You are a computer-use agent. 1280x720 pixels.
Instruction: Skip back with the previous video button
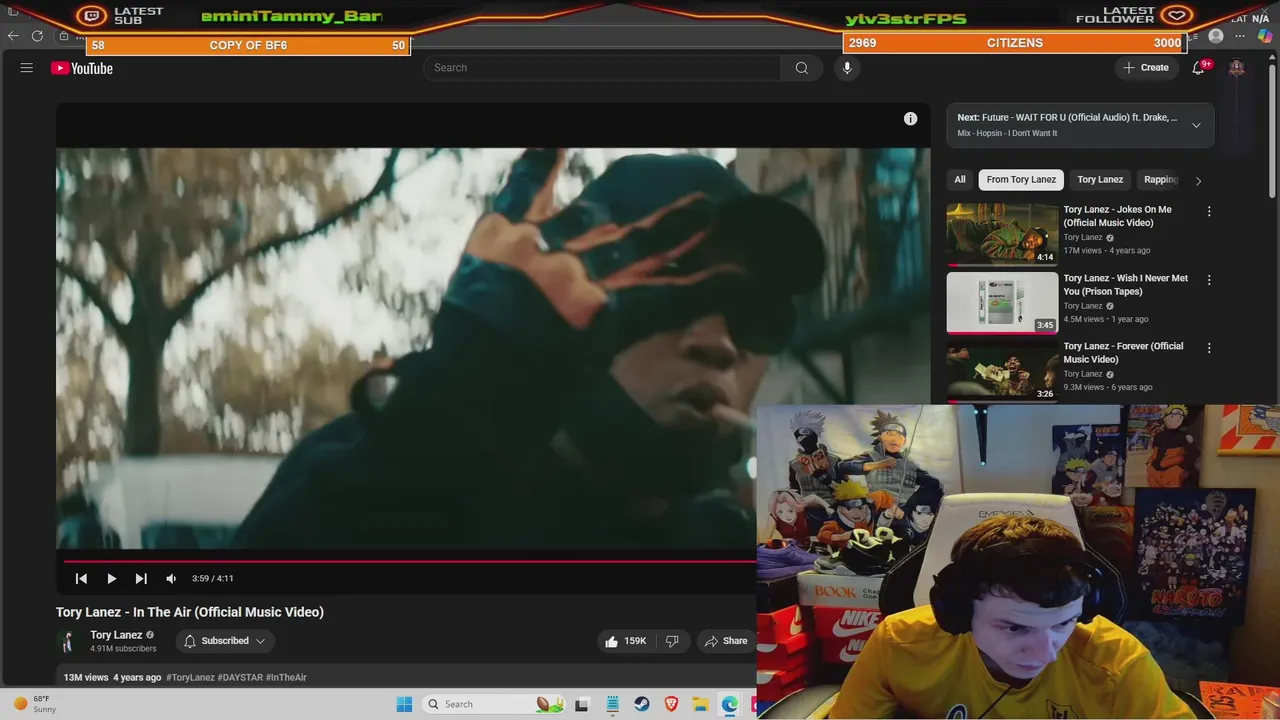(81, 578)
